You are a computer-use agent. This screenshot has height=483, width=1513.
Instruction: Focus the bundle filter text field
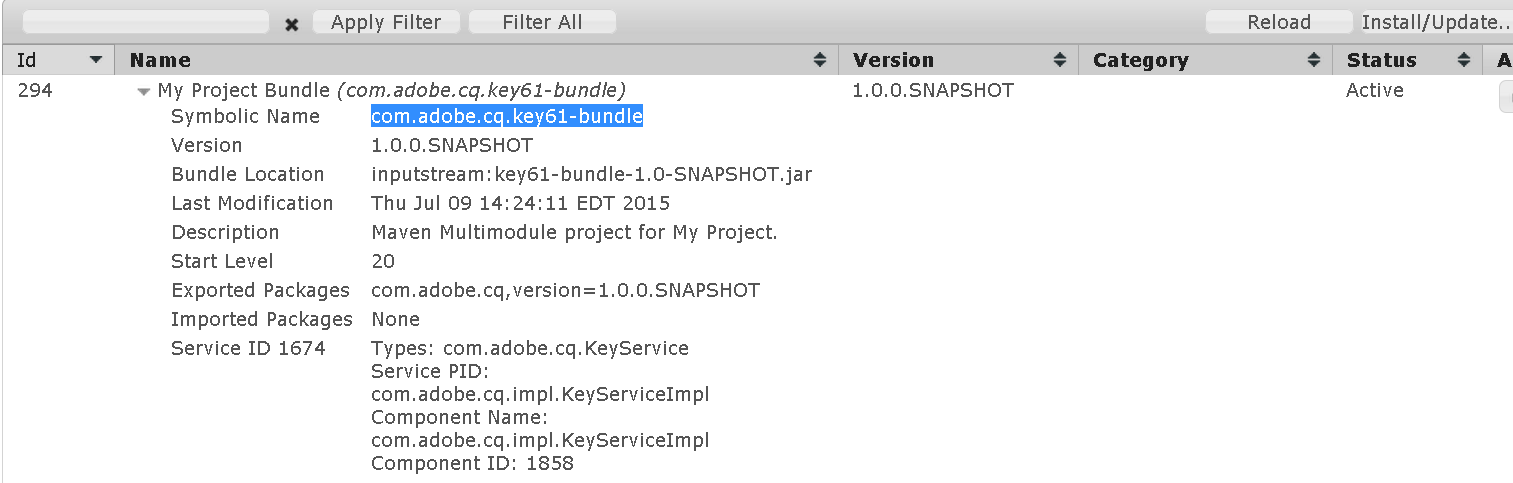[x=146, y=22]
